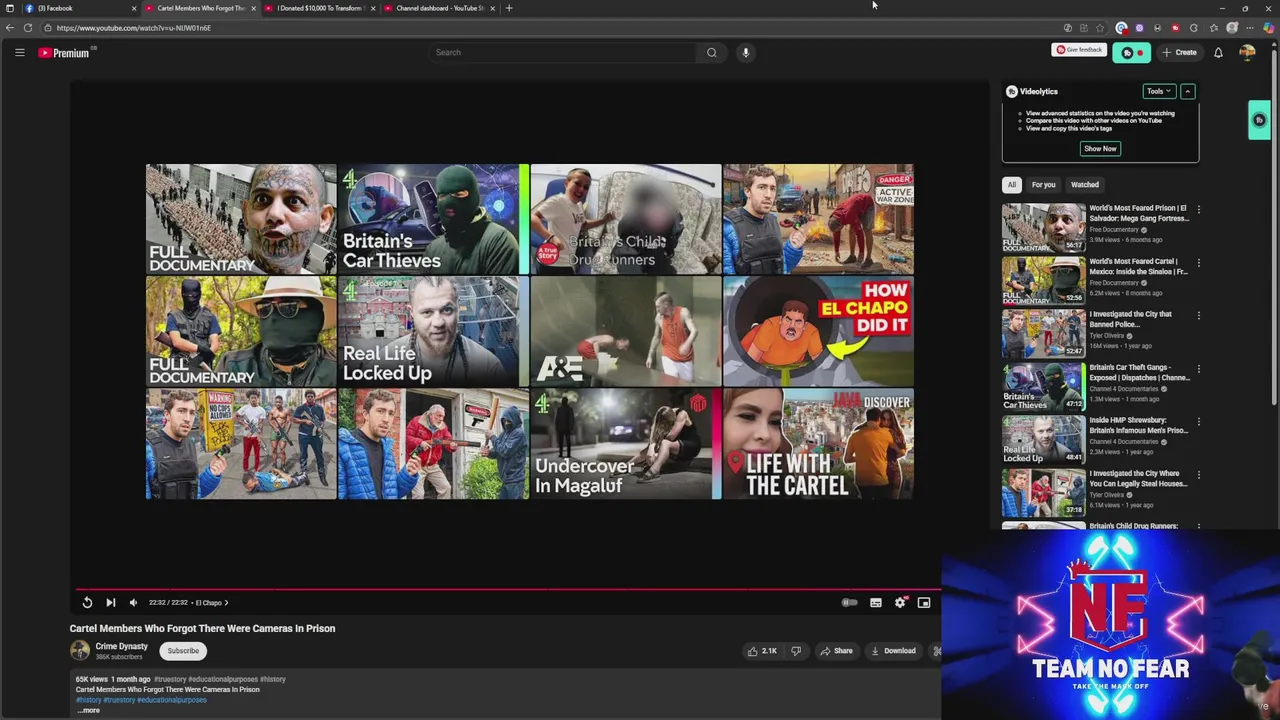Toggle the autoplay switch
The image size is (1280, 720).
point(849,602)
